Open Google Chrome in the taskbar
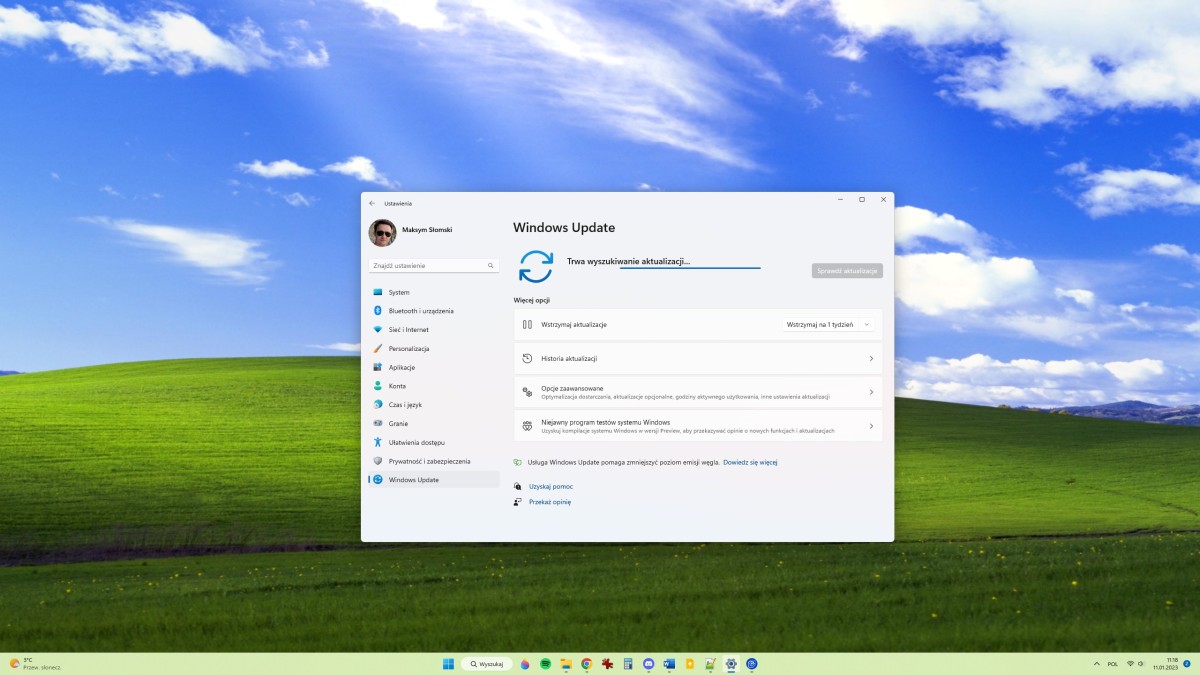Screen dimensions: 1200x675 [586, 664]
